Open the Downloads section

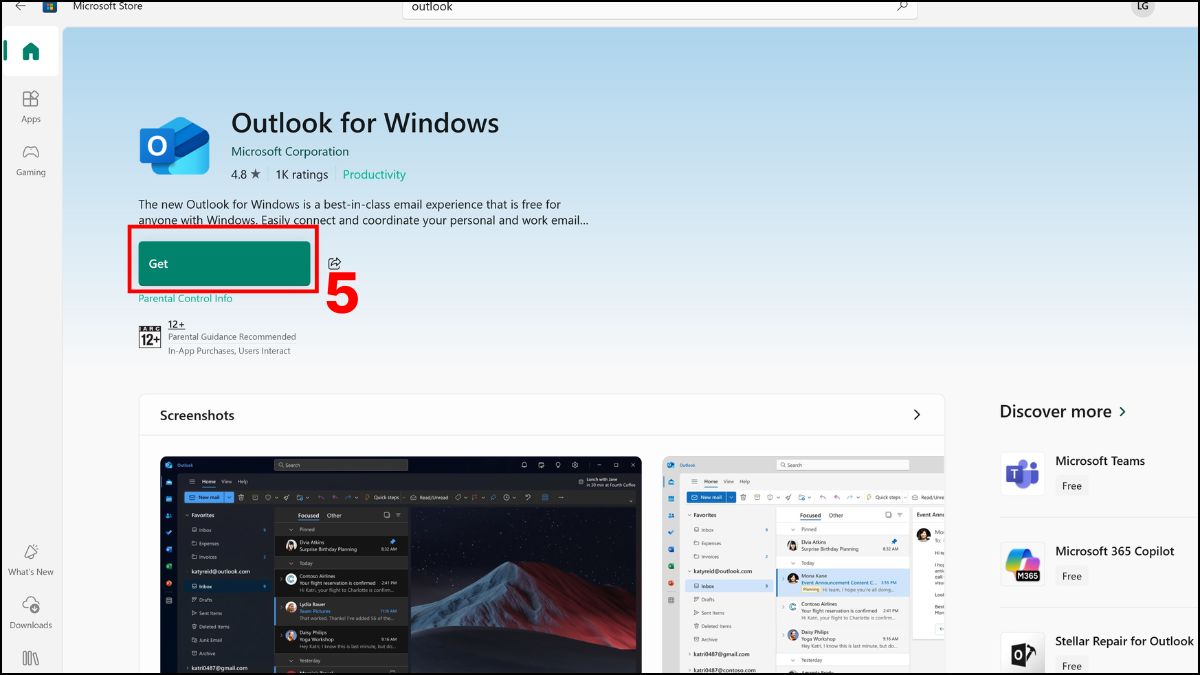(x=31, y=612)
